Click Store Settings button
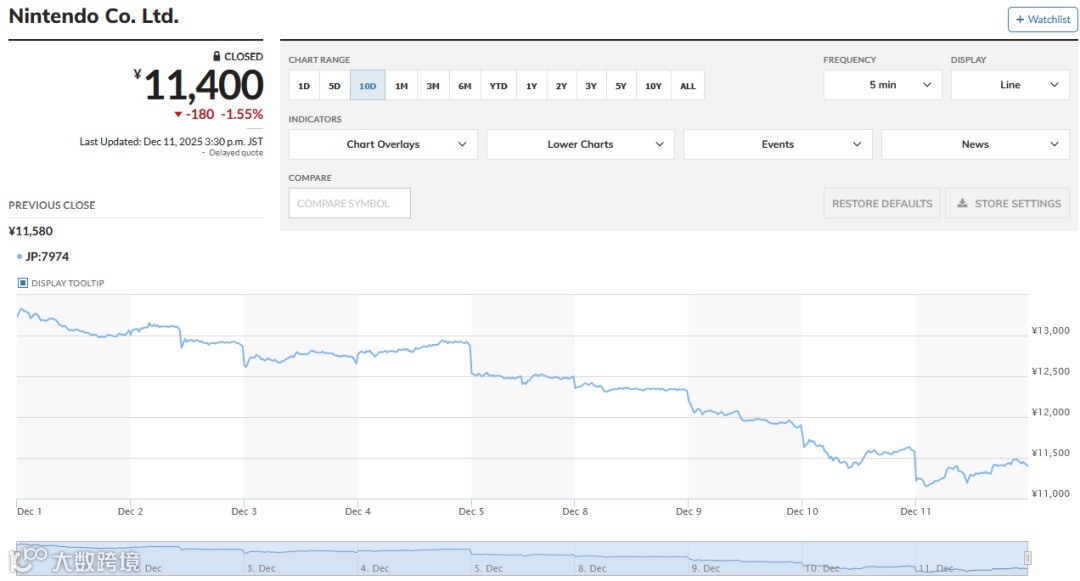This screenshot has width=1080, height=581. pyautogui.click(x=1009, y=203)
